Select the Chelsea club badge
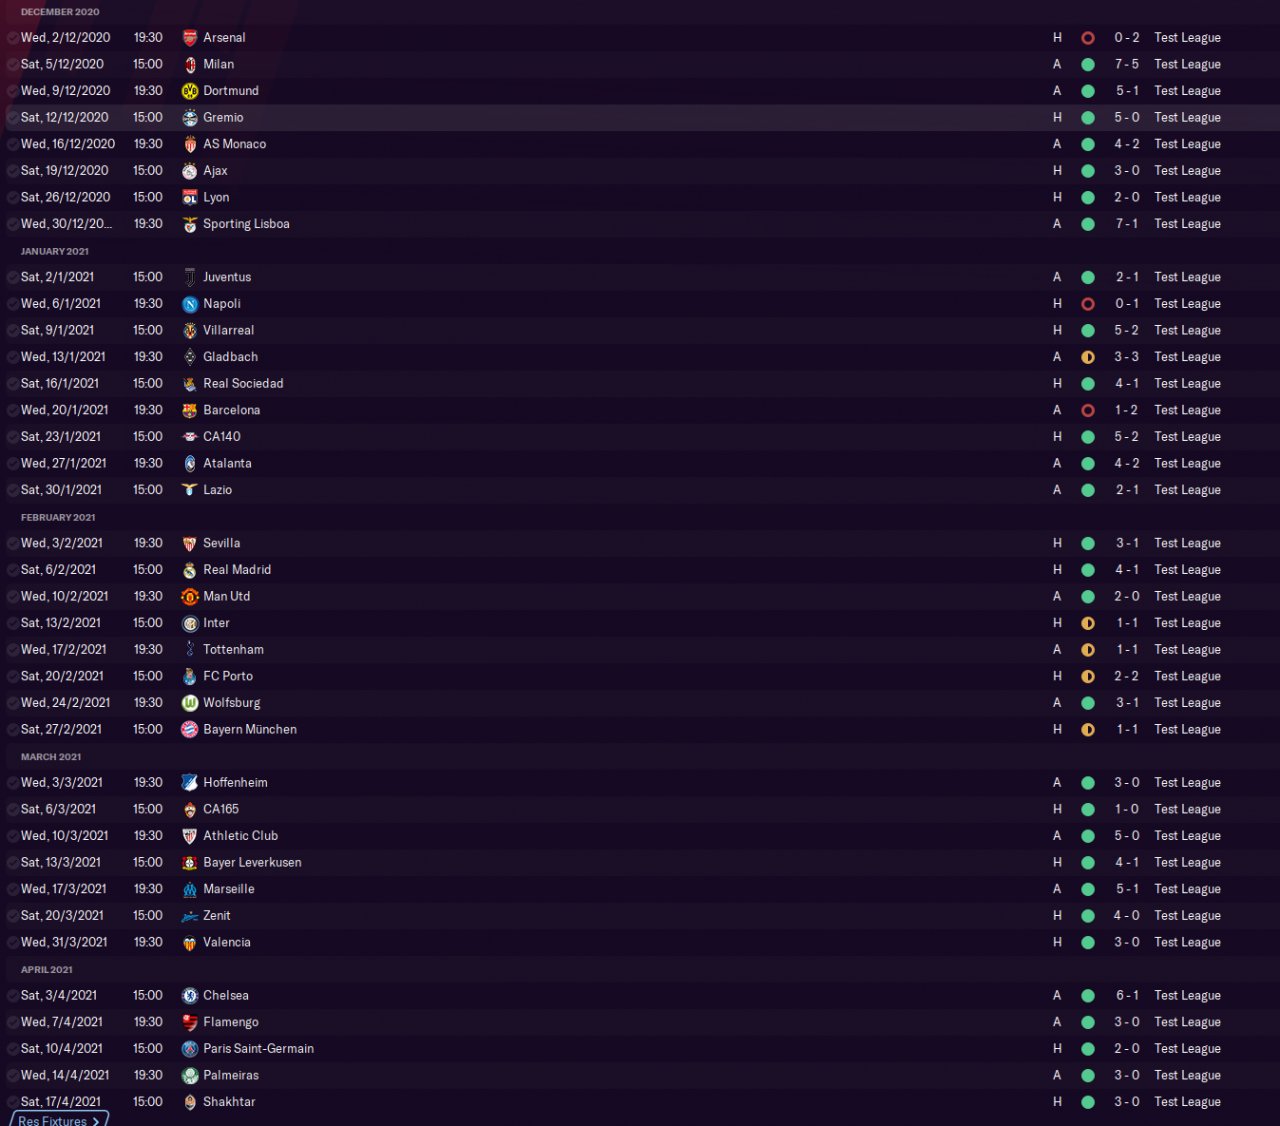 [x=190, y=996]
